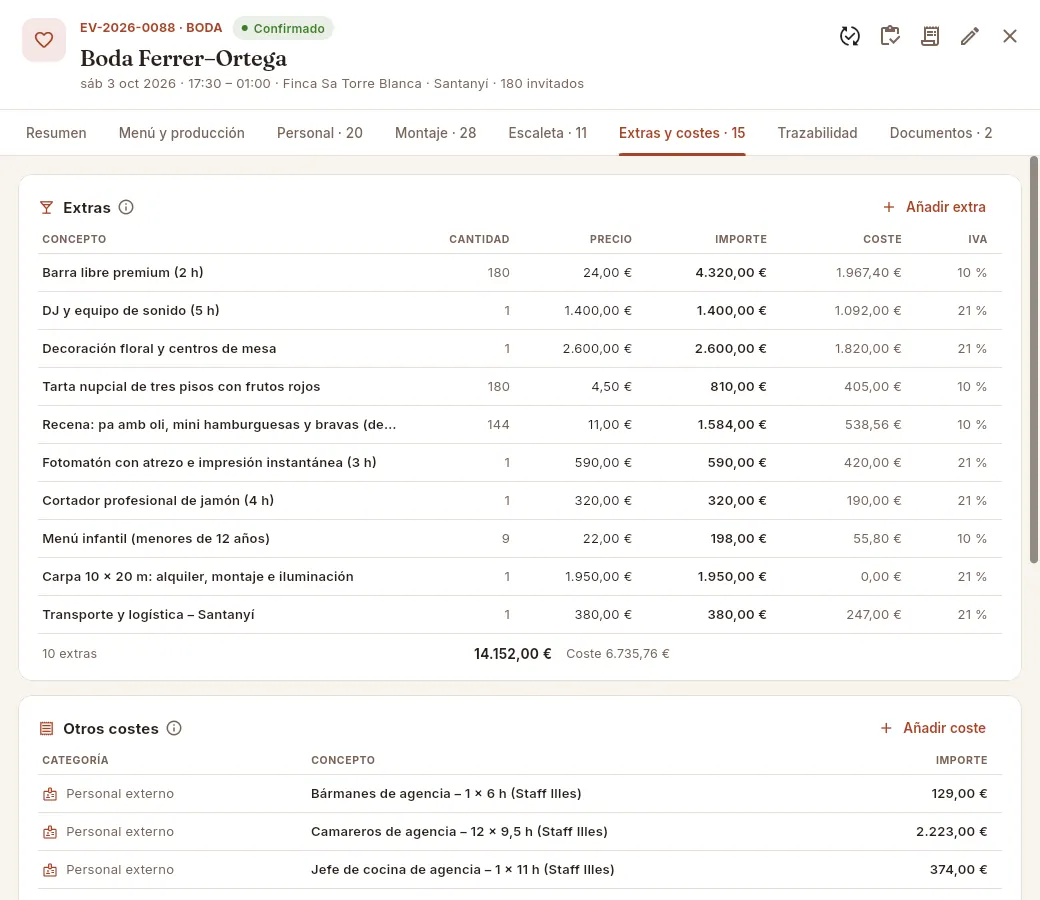The image size is (1040, 900).
Task: Open the Documentos · 2 tab
Action: 941,133
